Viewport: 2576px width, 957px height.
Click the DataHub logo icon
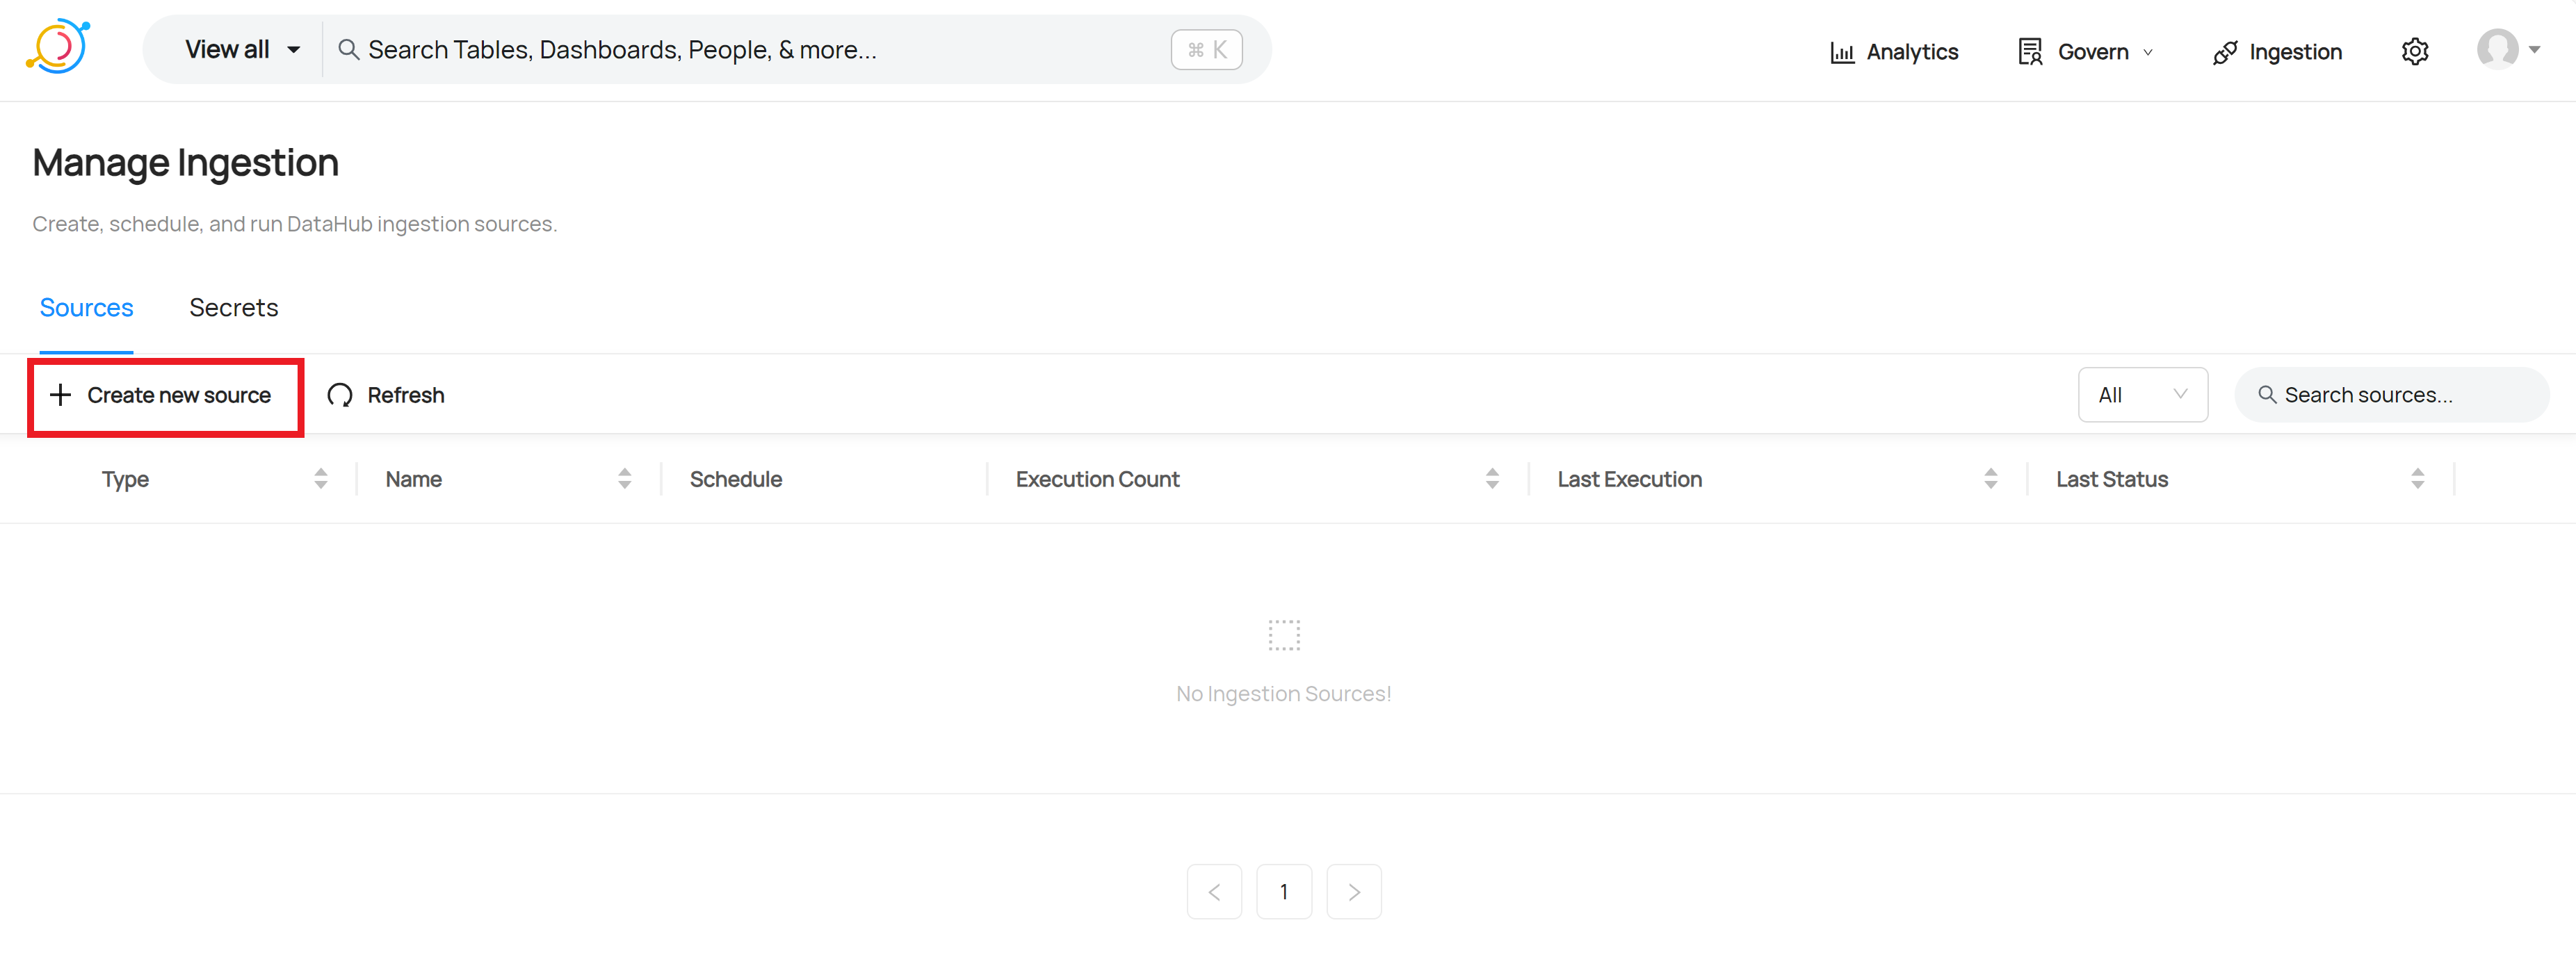58,47
